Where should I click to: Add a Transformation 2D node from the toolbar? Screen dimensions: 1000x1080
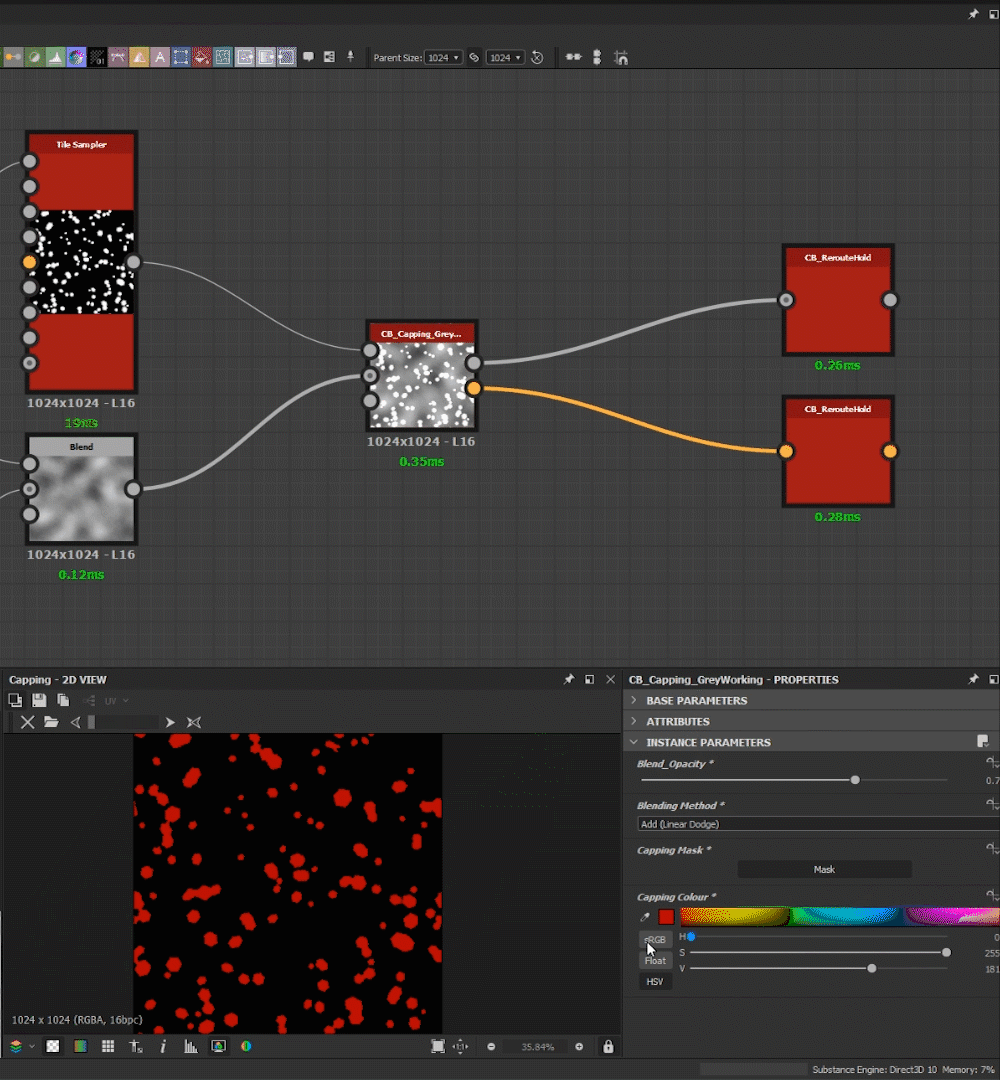[180, 57]
